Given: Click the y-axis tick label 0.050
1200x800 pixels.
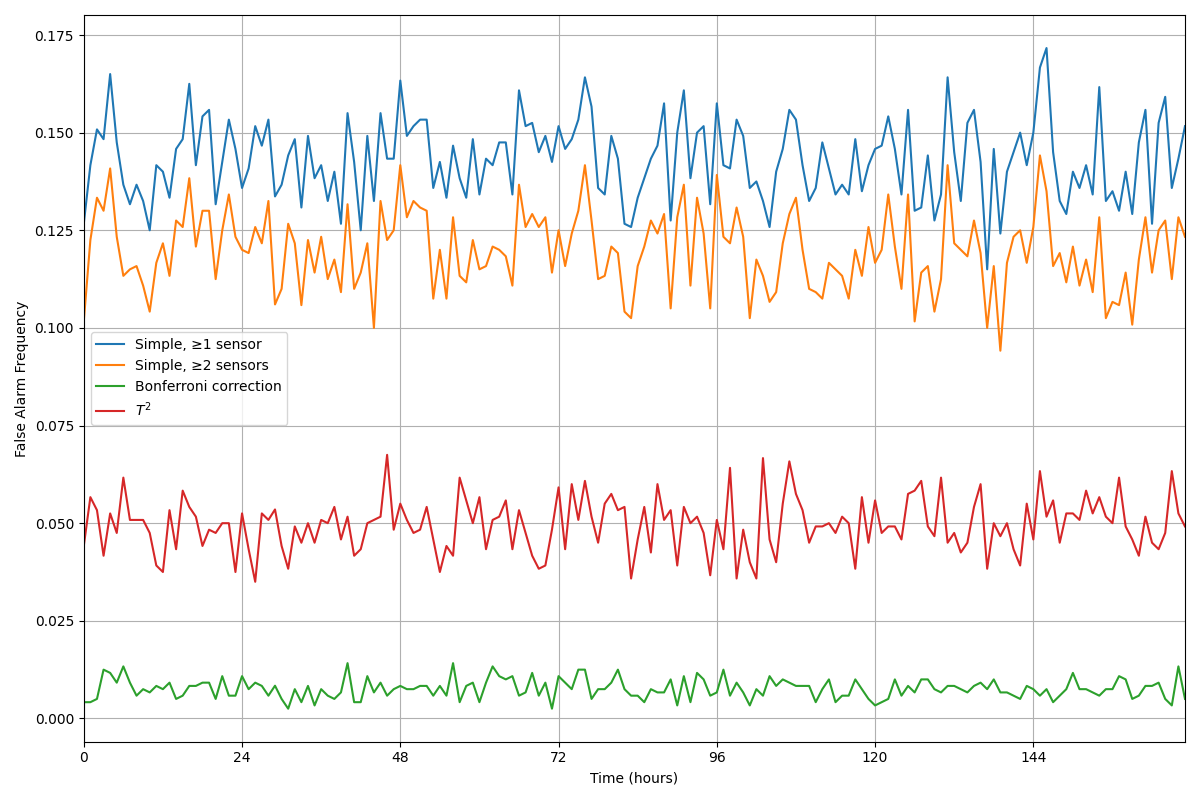Looking at the screenshot, I should coord(55,524).
